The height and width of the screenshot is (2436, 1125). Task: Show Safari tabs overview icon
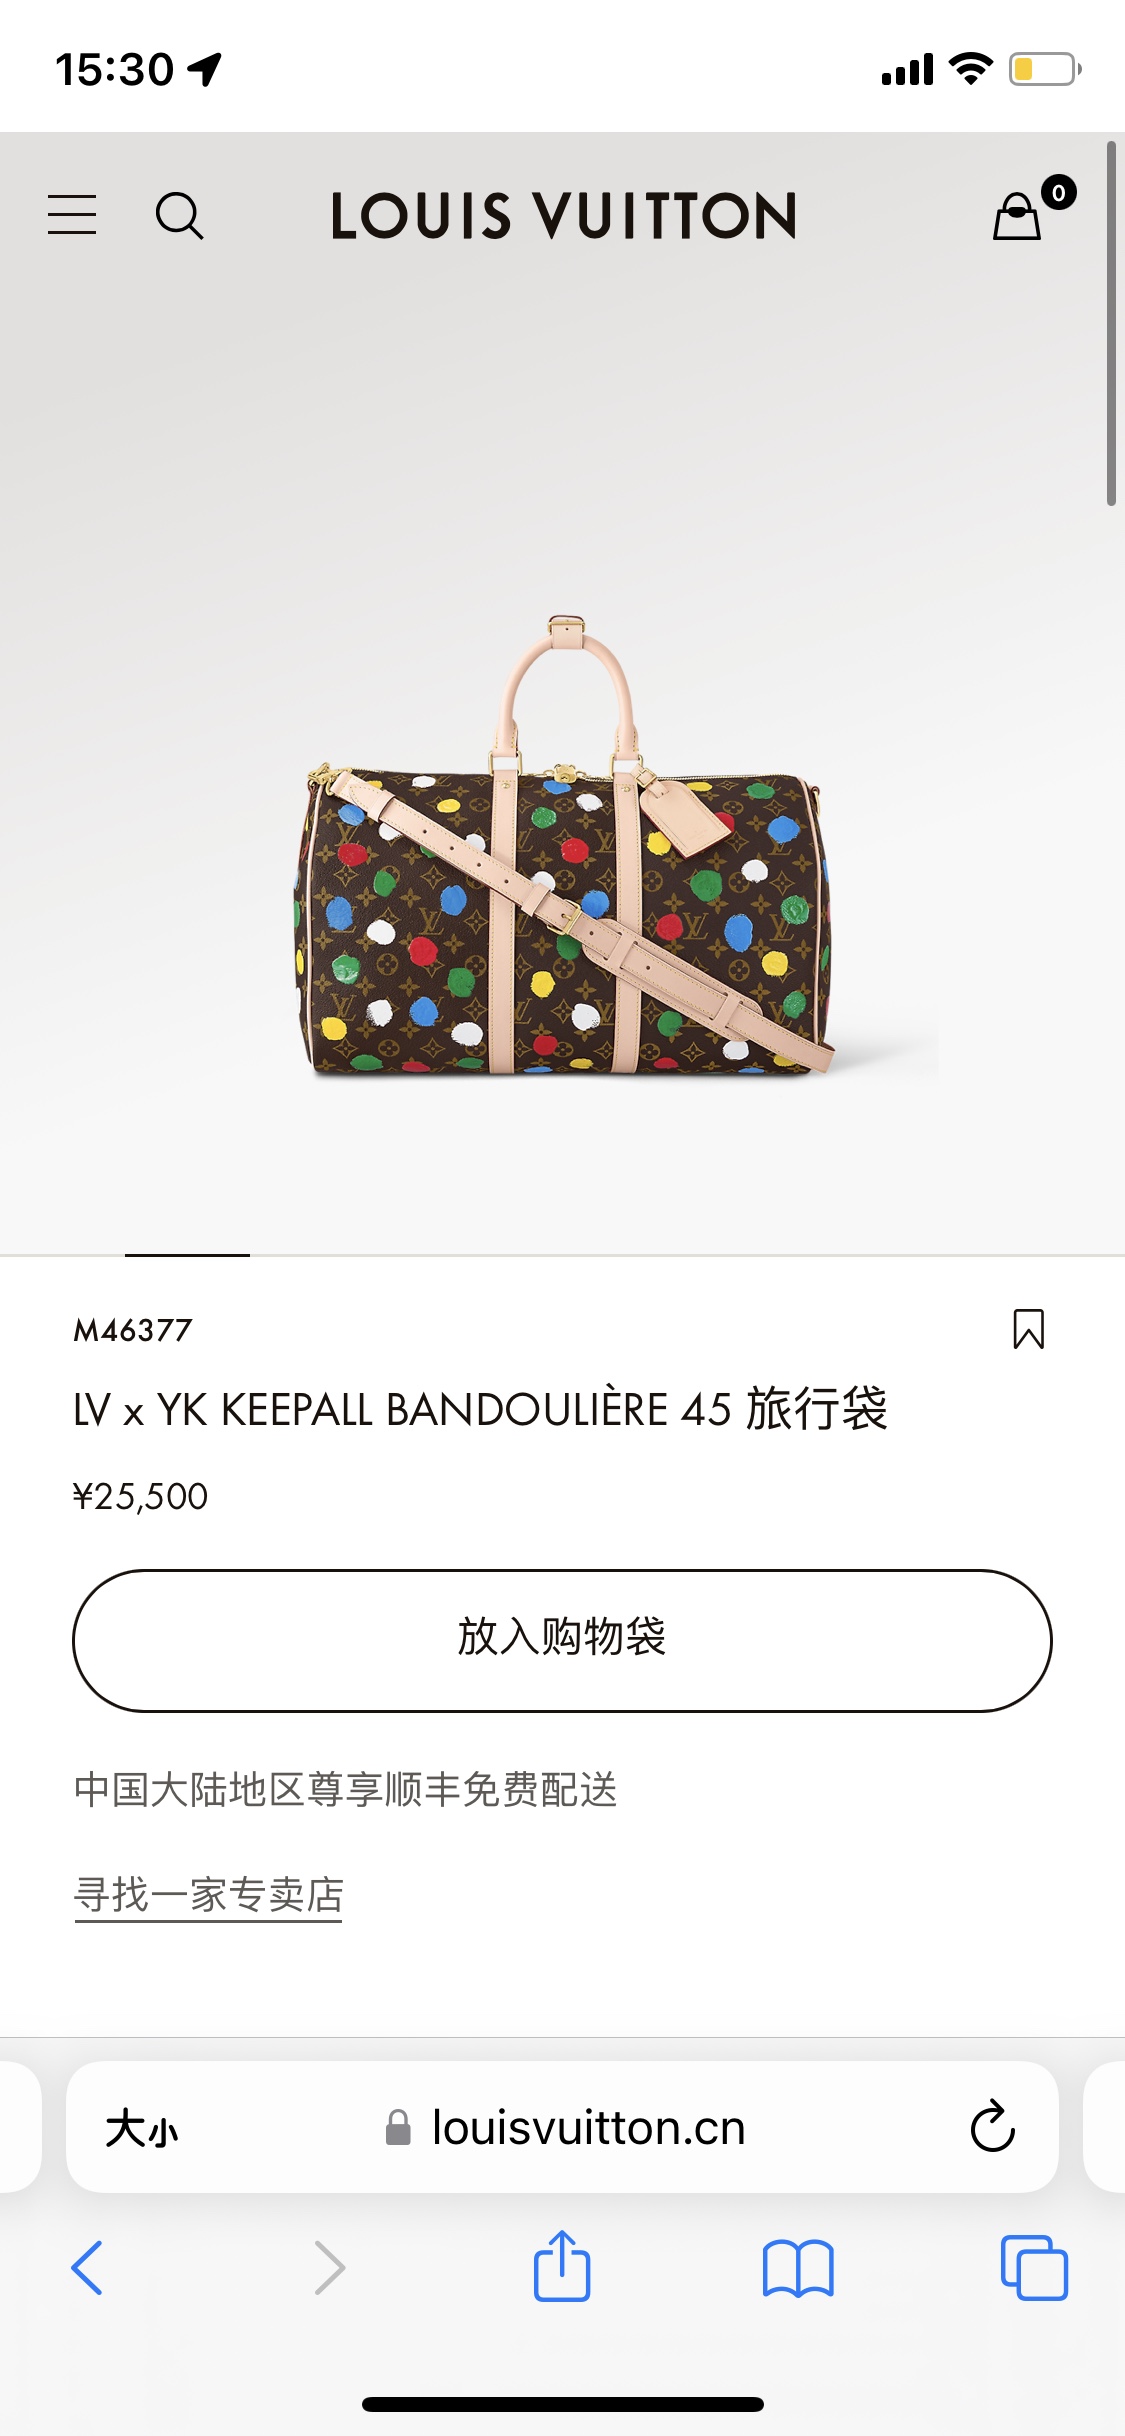tap(1034, 2267)
